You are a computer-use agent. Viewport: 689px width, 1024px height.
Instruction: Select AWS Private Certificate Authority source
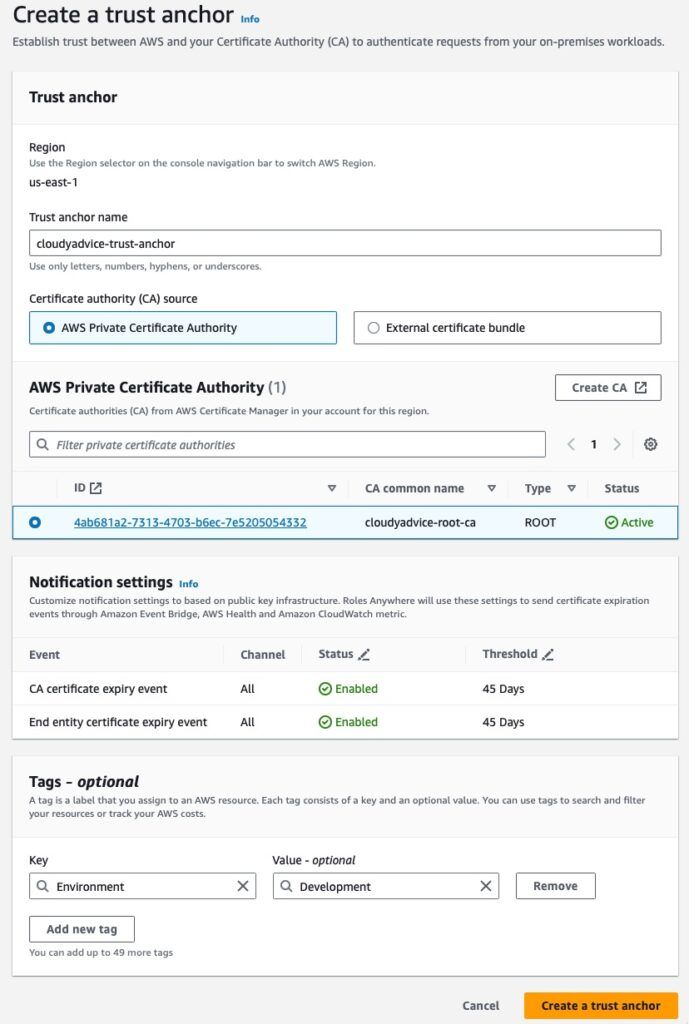coord(183,328)
